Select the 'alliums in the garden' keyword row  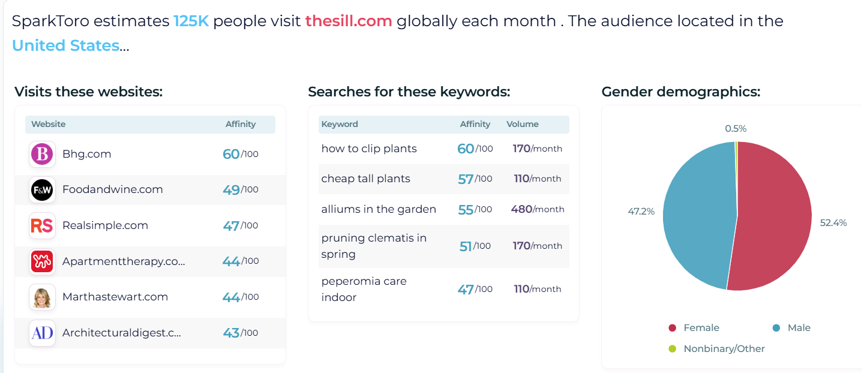(444, 209)
